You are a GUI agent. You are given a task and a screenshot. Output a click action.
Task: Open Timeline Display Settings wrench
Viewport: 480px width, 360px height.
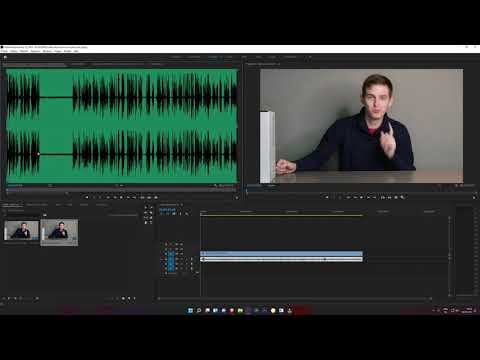point(187,214)
